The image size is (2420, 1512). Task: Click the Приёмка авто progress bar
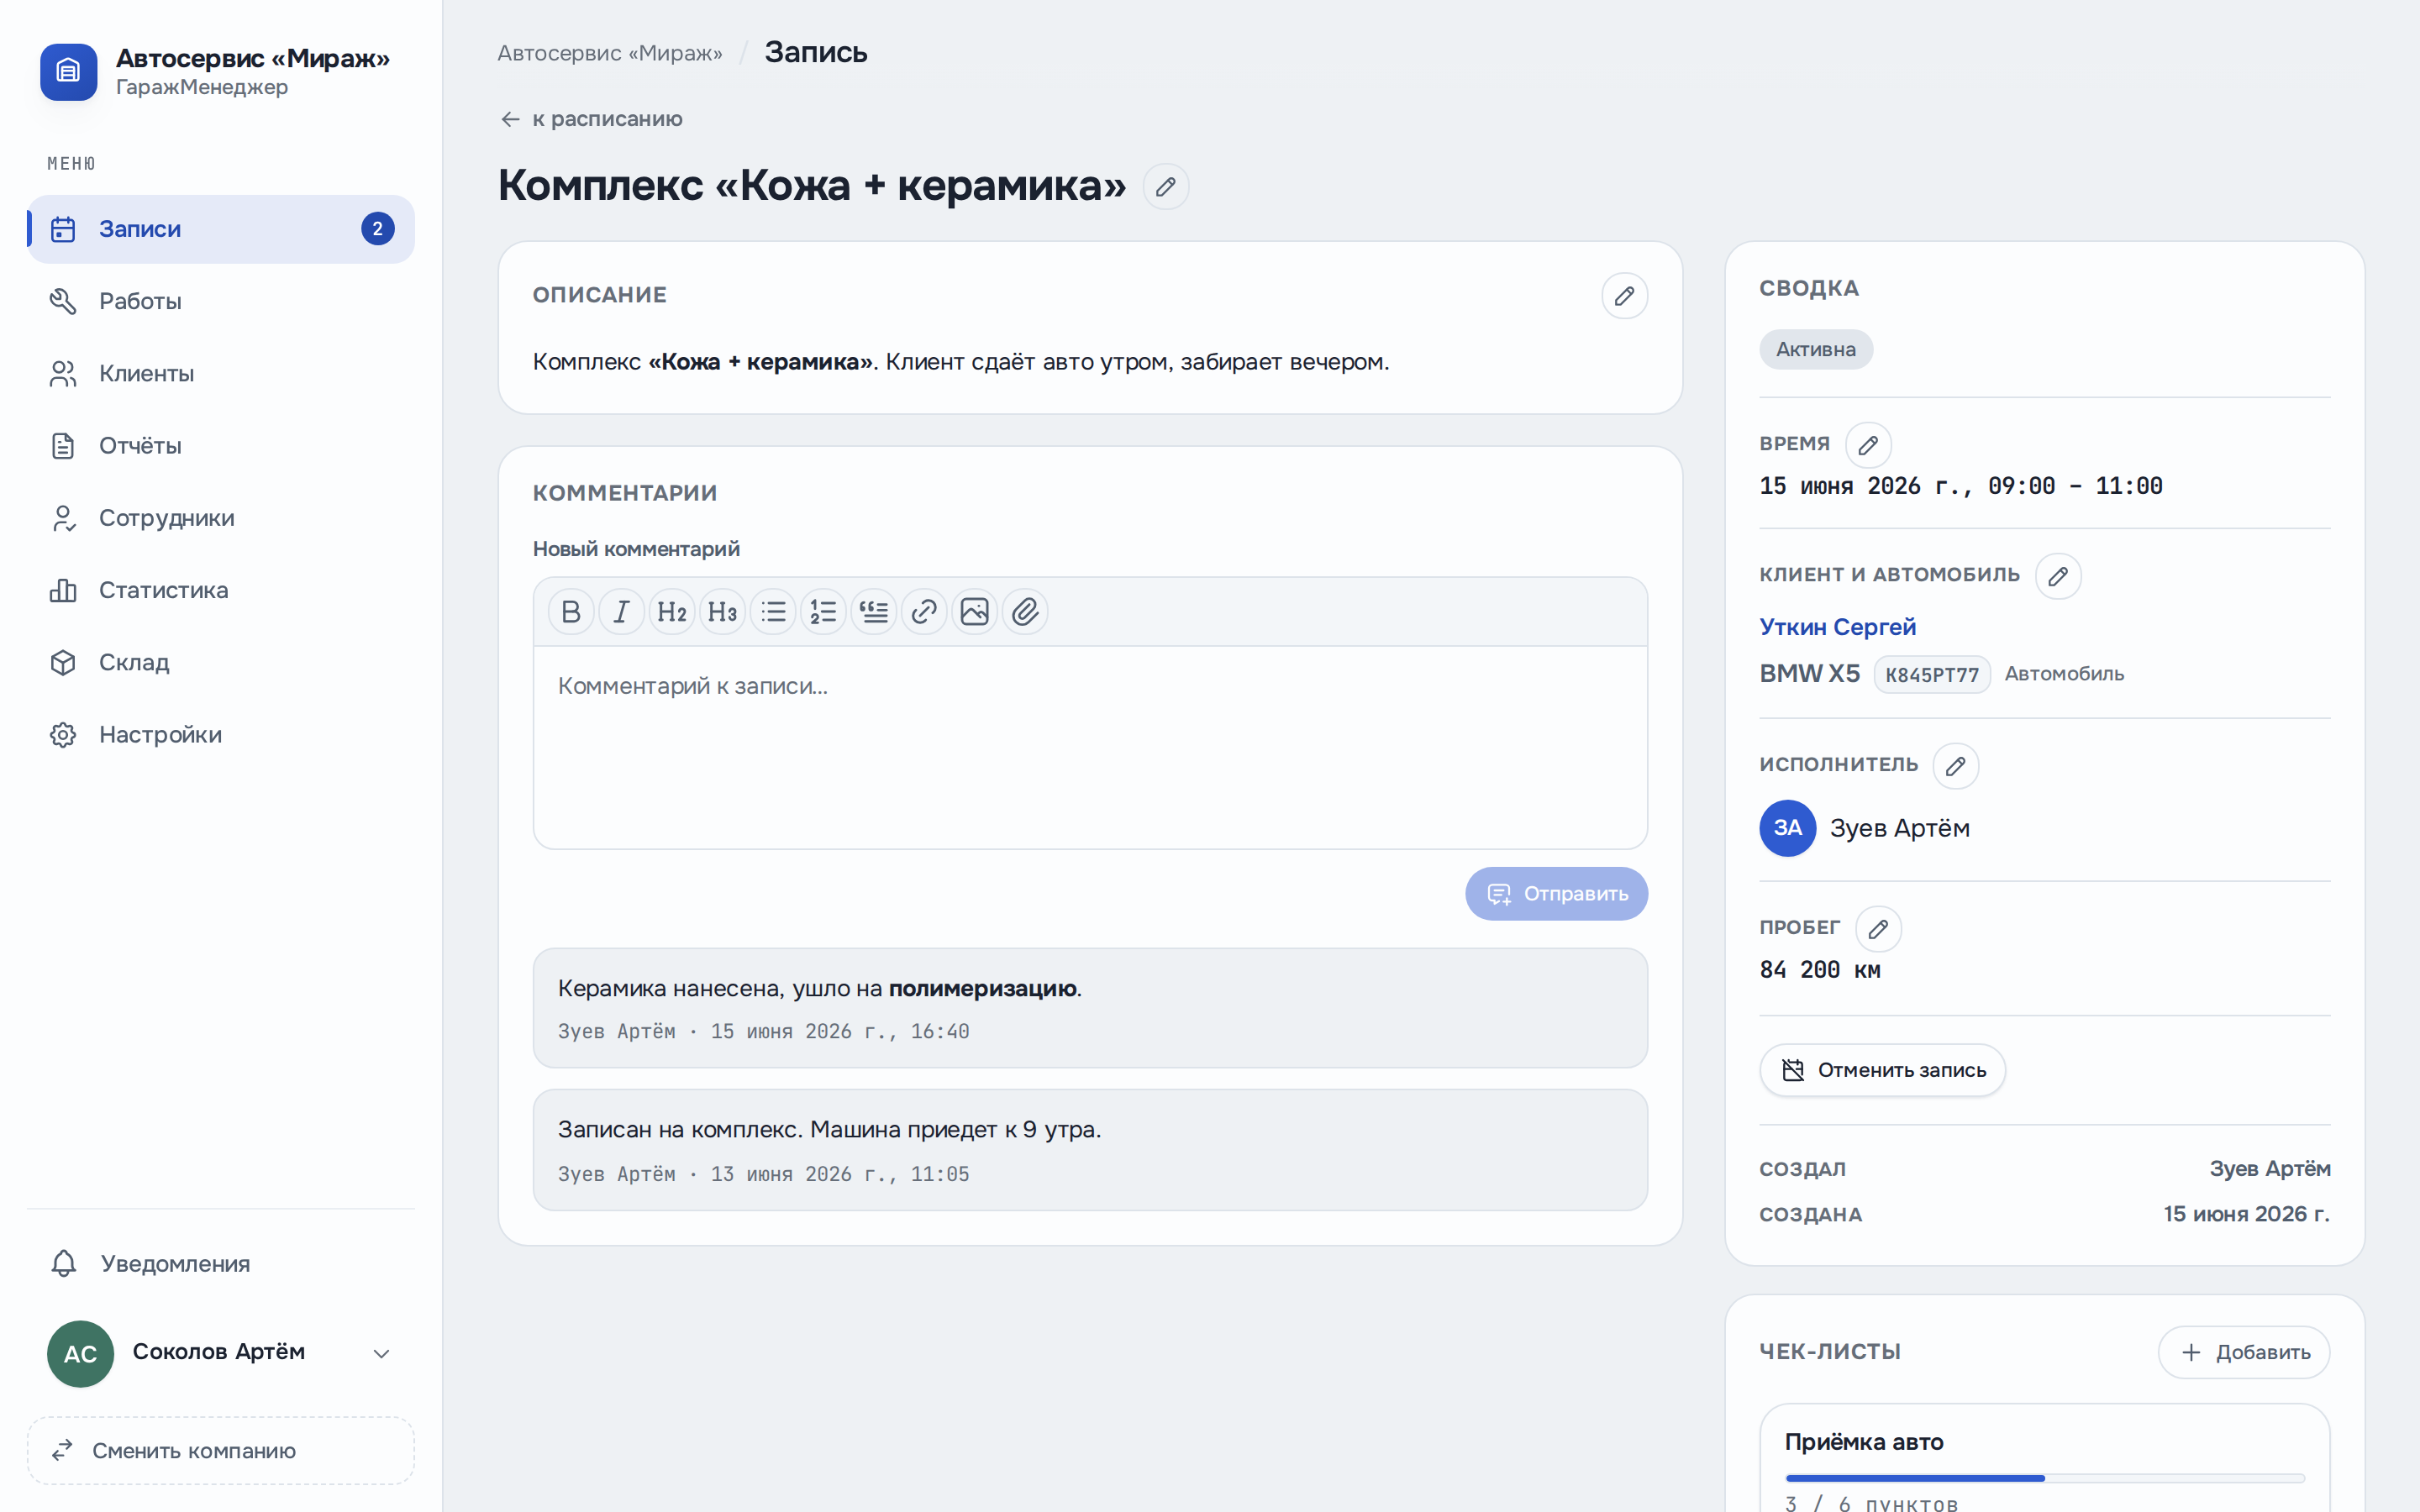click(2044, 1478)
